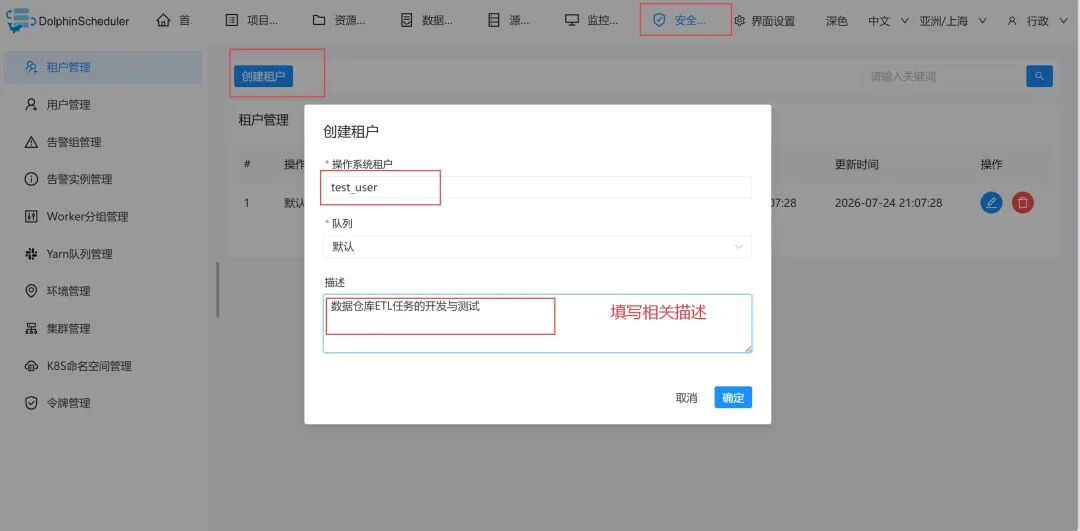Click the DolphinScheduler logo icon
This screenshot has height=531, width=1080.
(x=18, y=20)
